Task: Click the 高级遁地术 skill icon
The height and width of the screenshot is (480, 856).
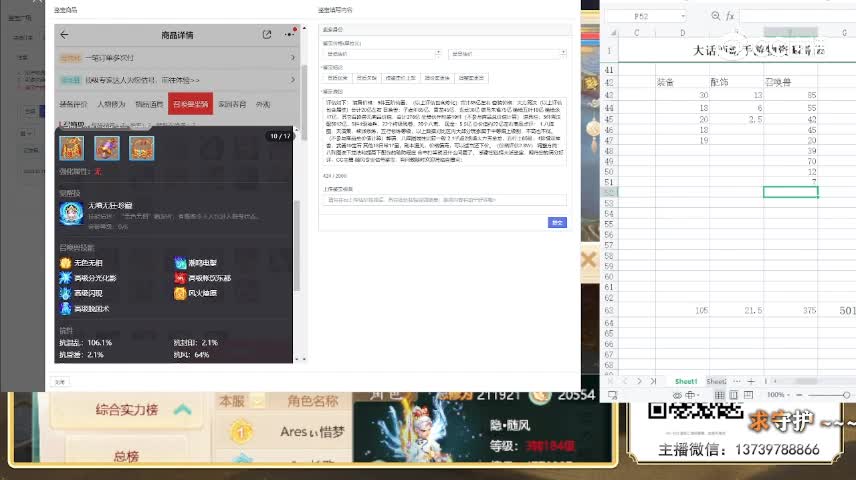Action: coord(66,309)
